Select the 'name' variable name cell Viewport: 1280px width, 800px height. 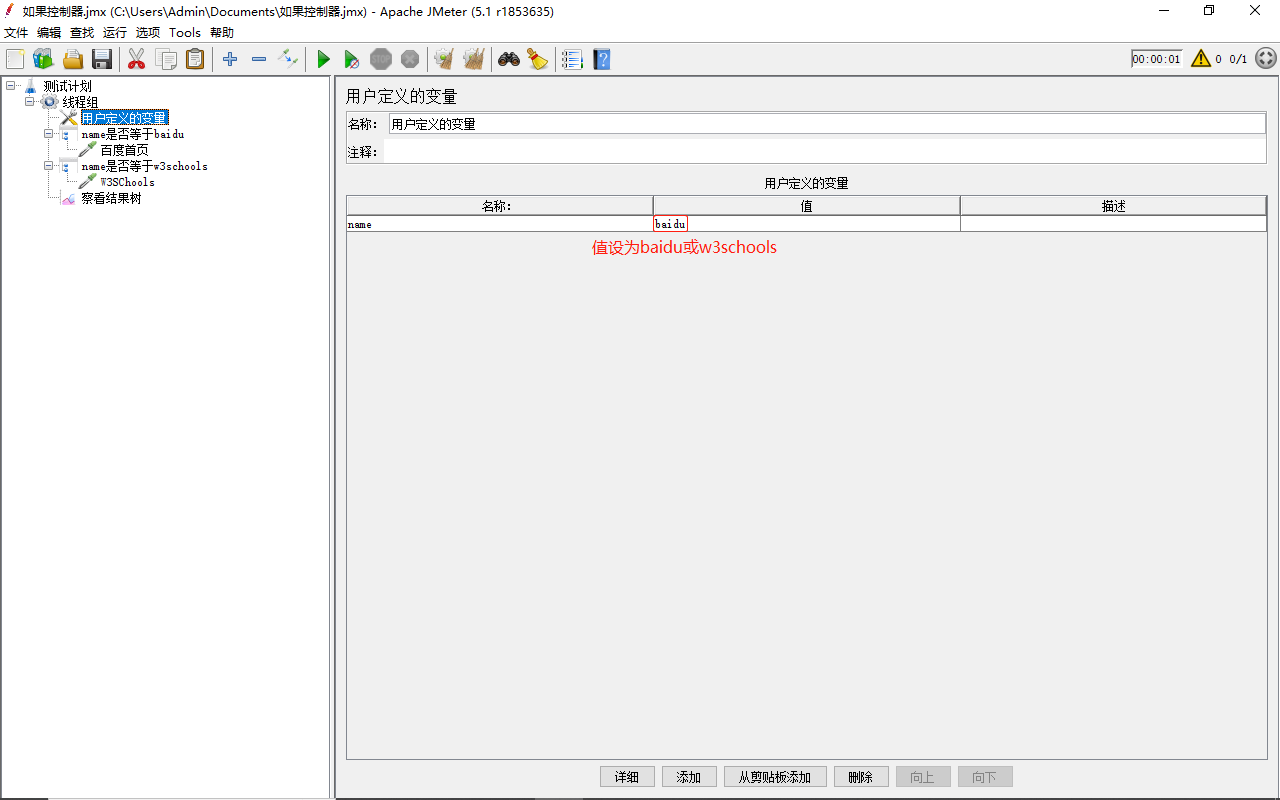coord(500,224)
